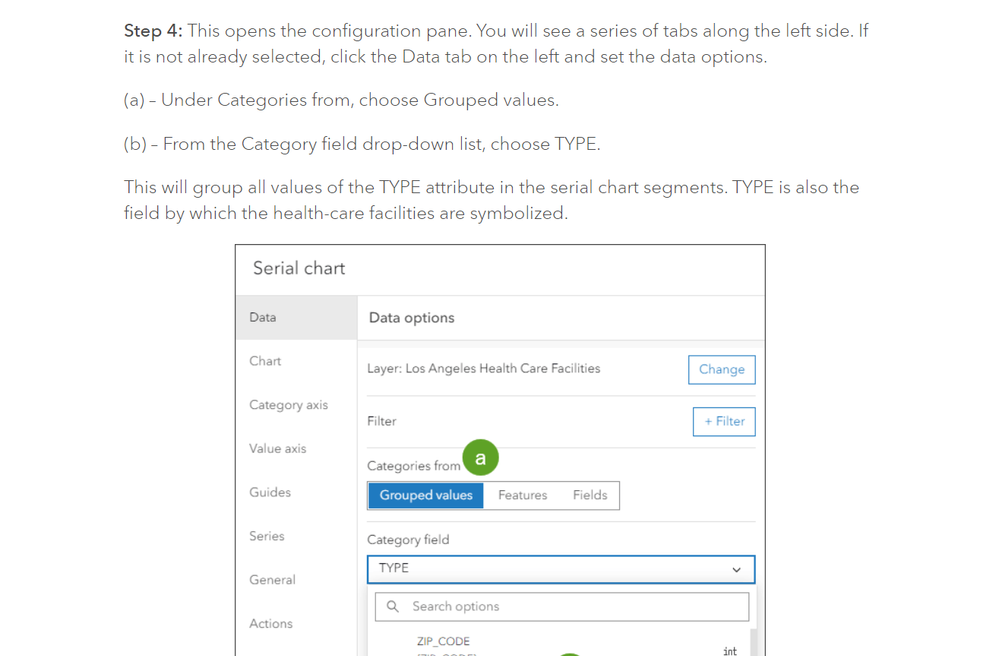
Task: Switch to the General tab
Action: 272,580
